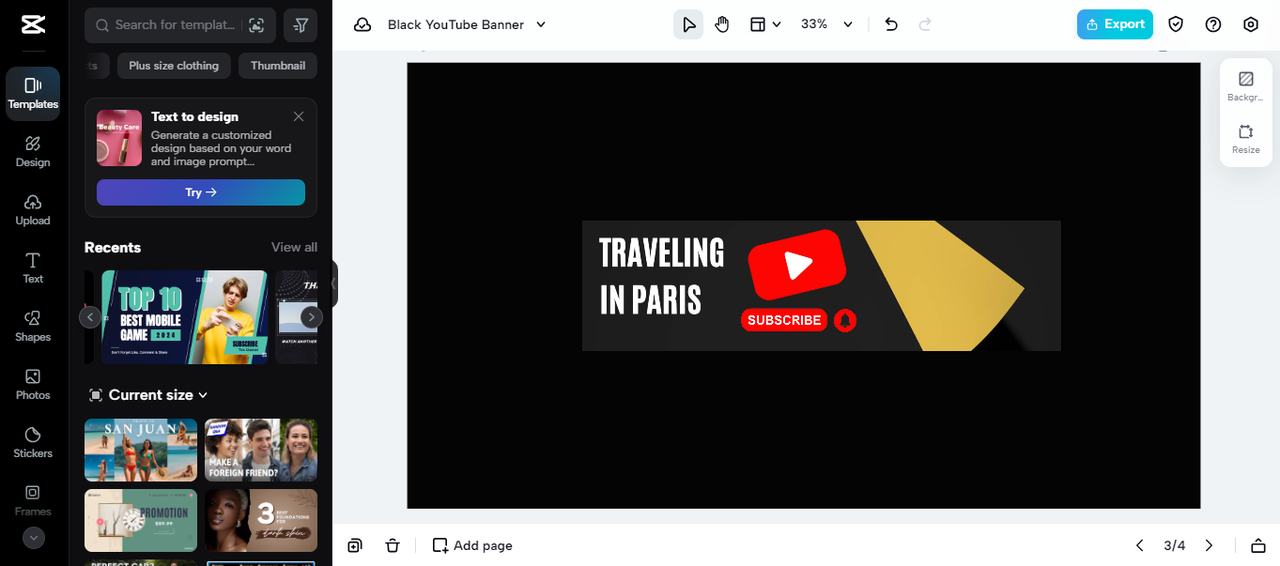Open the Frames sidebar panel

(33, 501)
